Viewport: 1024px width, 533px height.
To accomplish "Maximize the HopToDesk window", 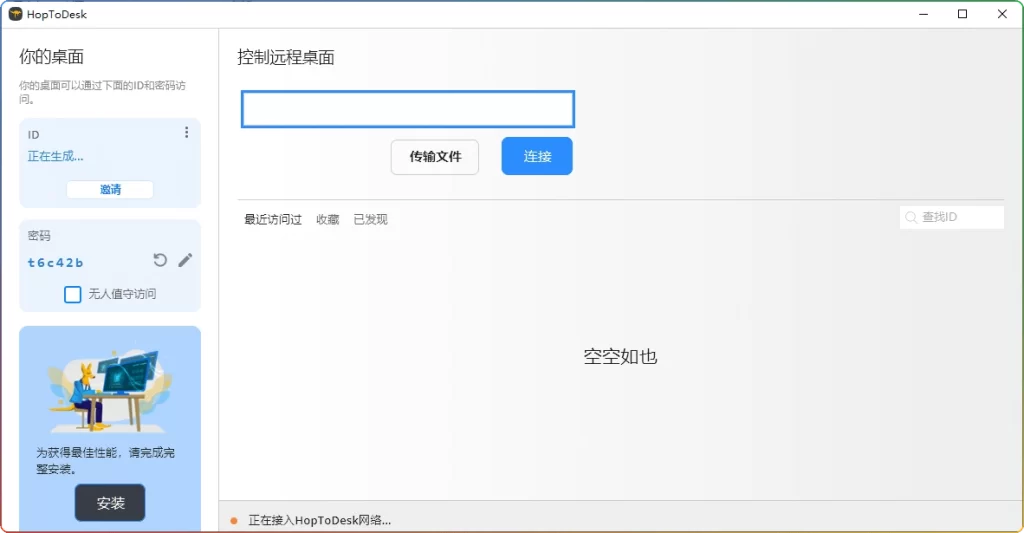I will coord(963,14).
